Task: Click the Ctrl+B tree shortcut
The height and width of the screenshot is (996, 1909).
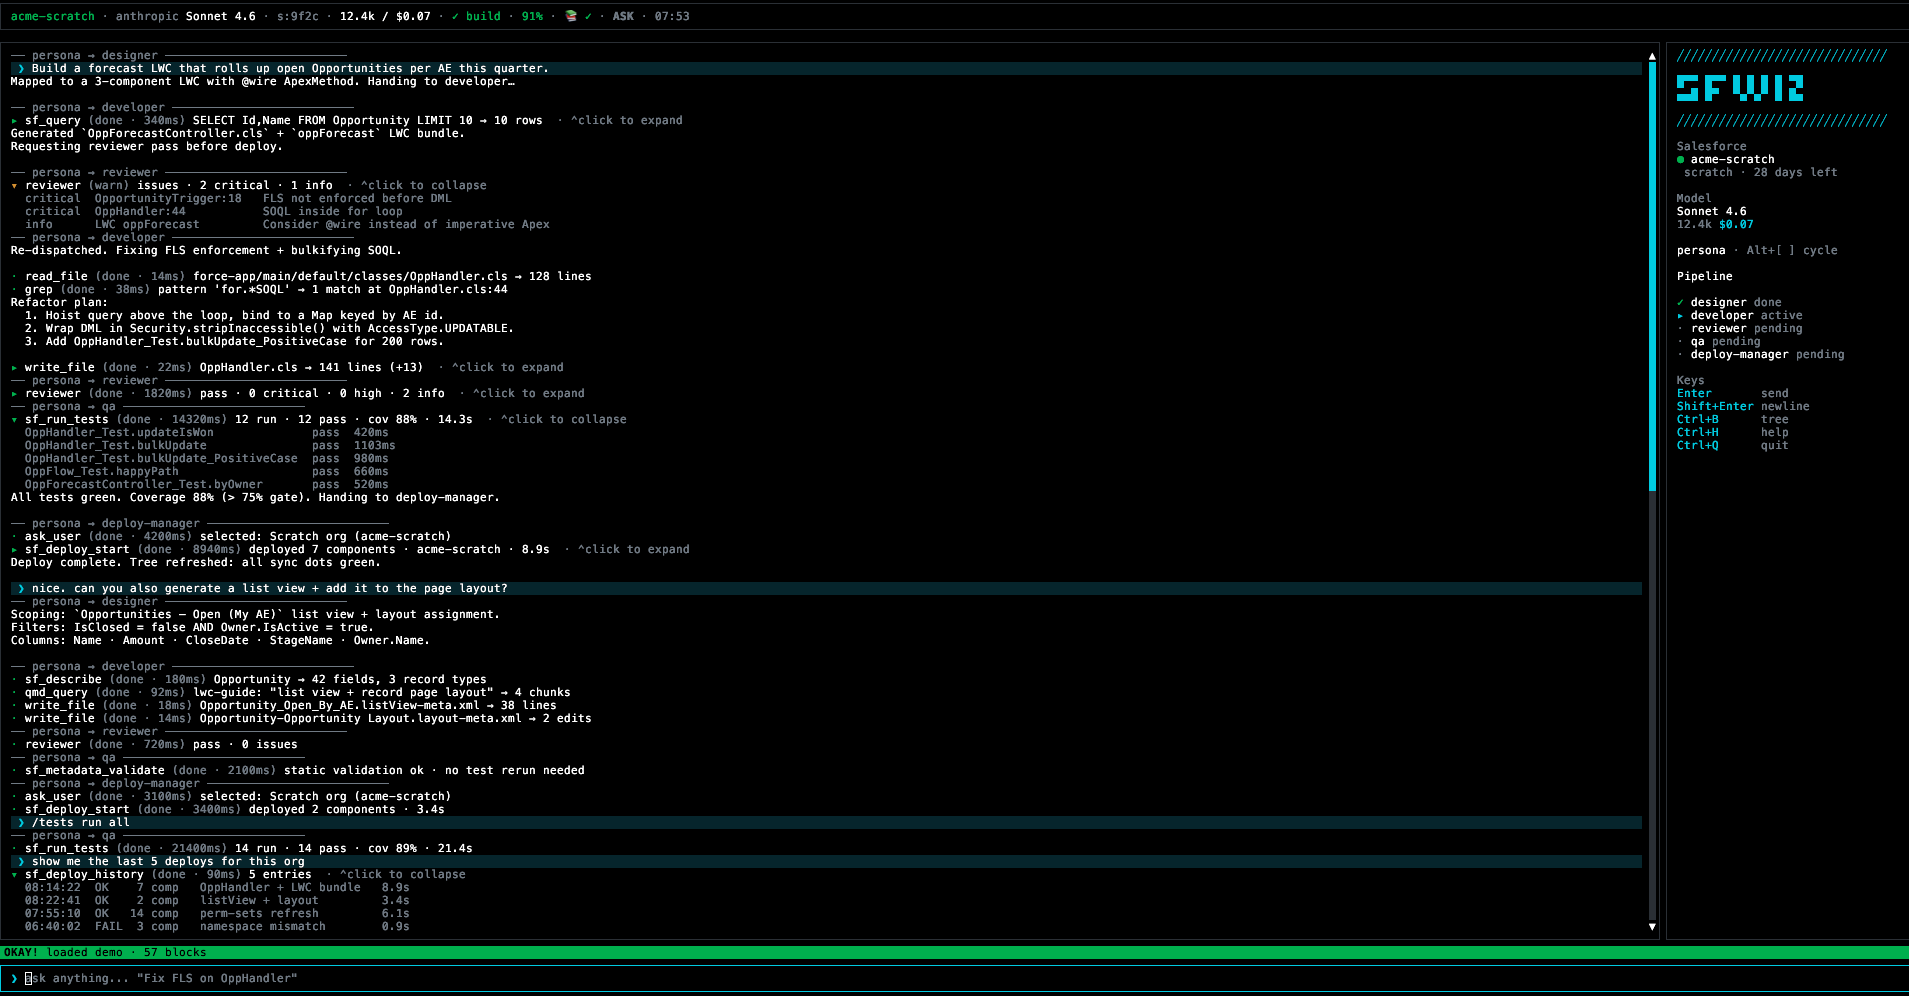Action: point(1733,419)
